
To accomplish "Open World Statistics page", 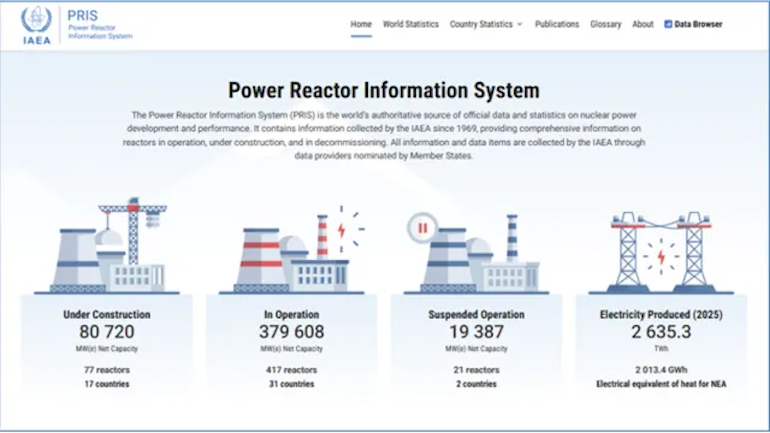I will point(411,24).
